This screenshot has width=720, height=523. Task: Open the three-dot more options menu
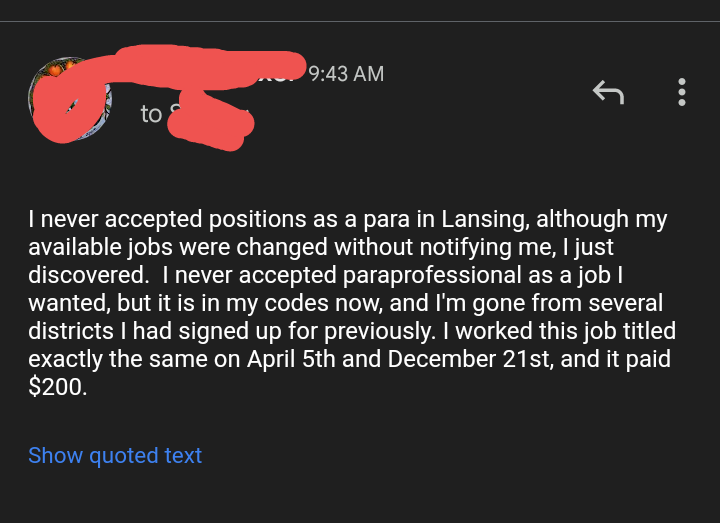pos(682,92)
